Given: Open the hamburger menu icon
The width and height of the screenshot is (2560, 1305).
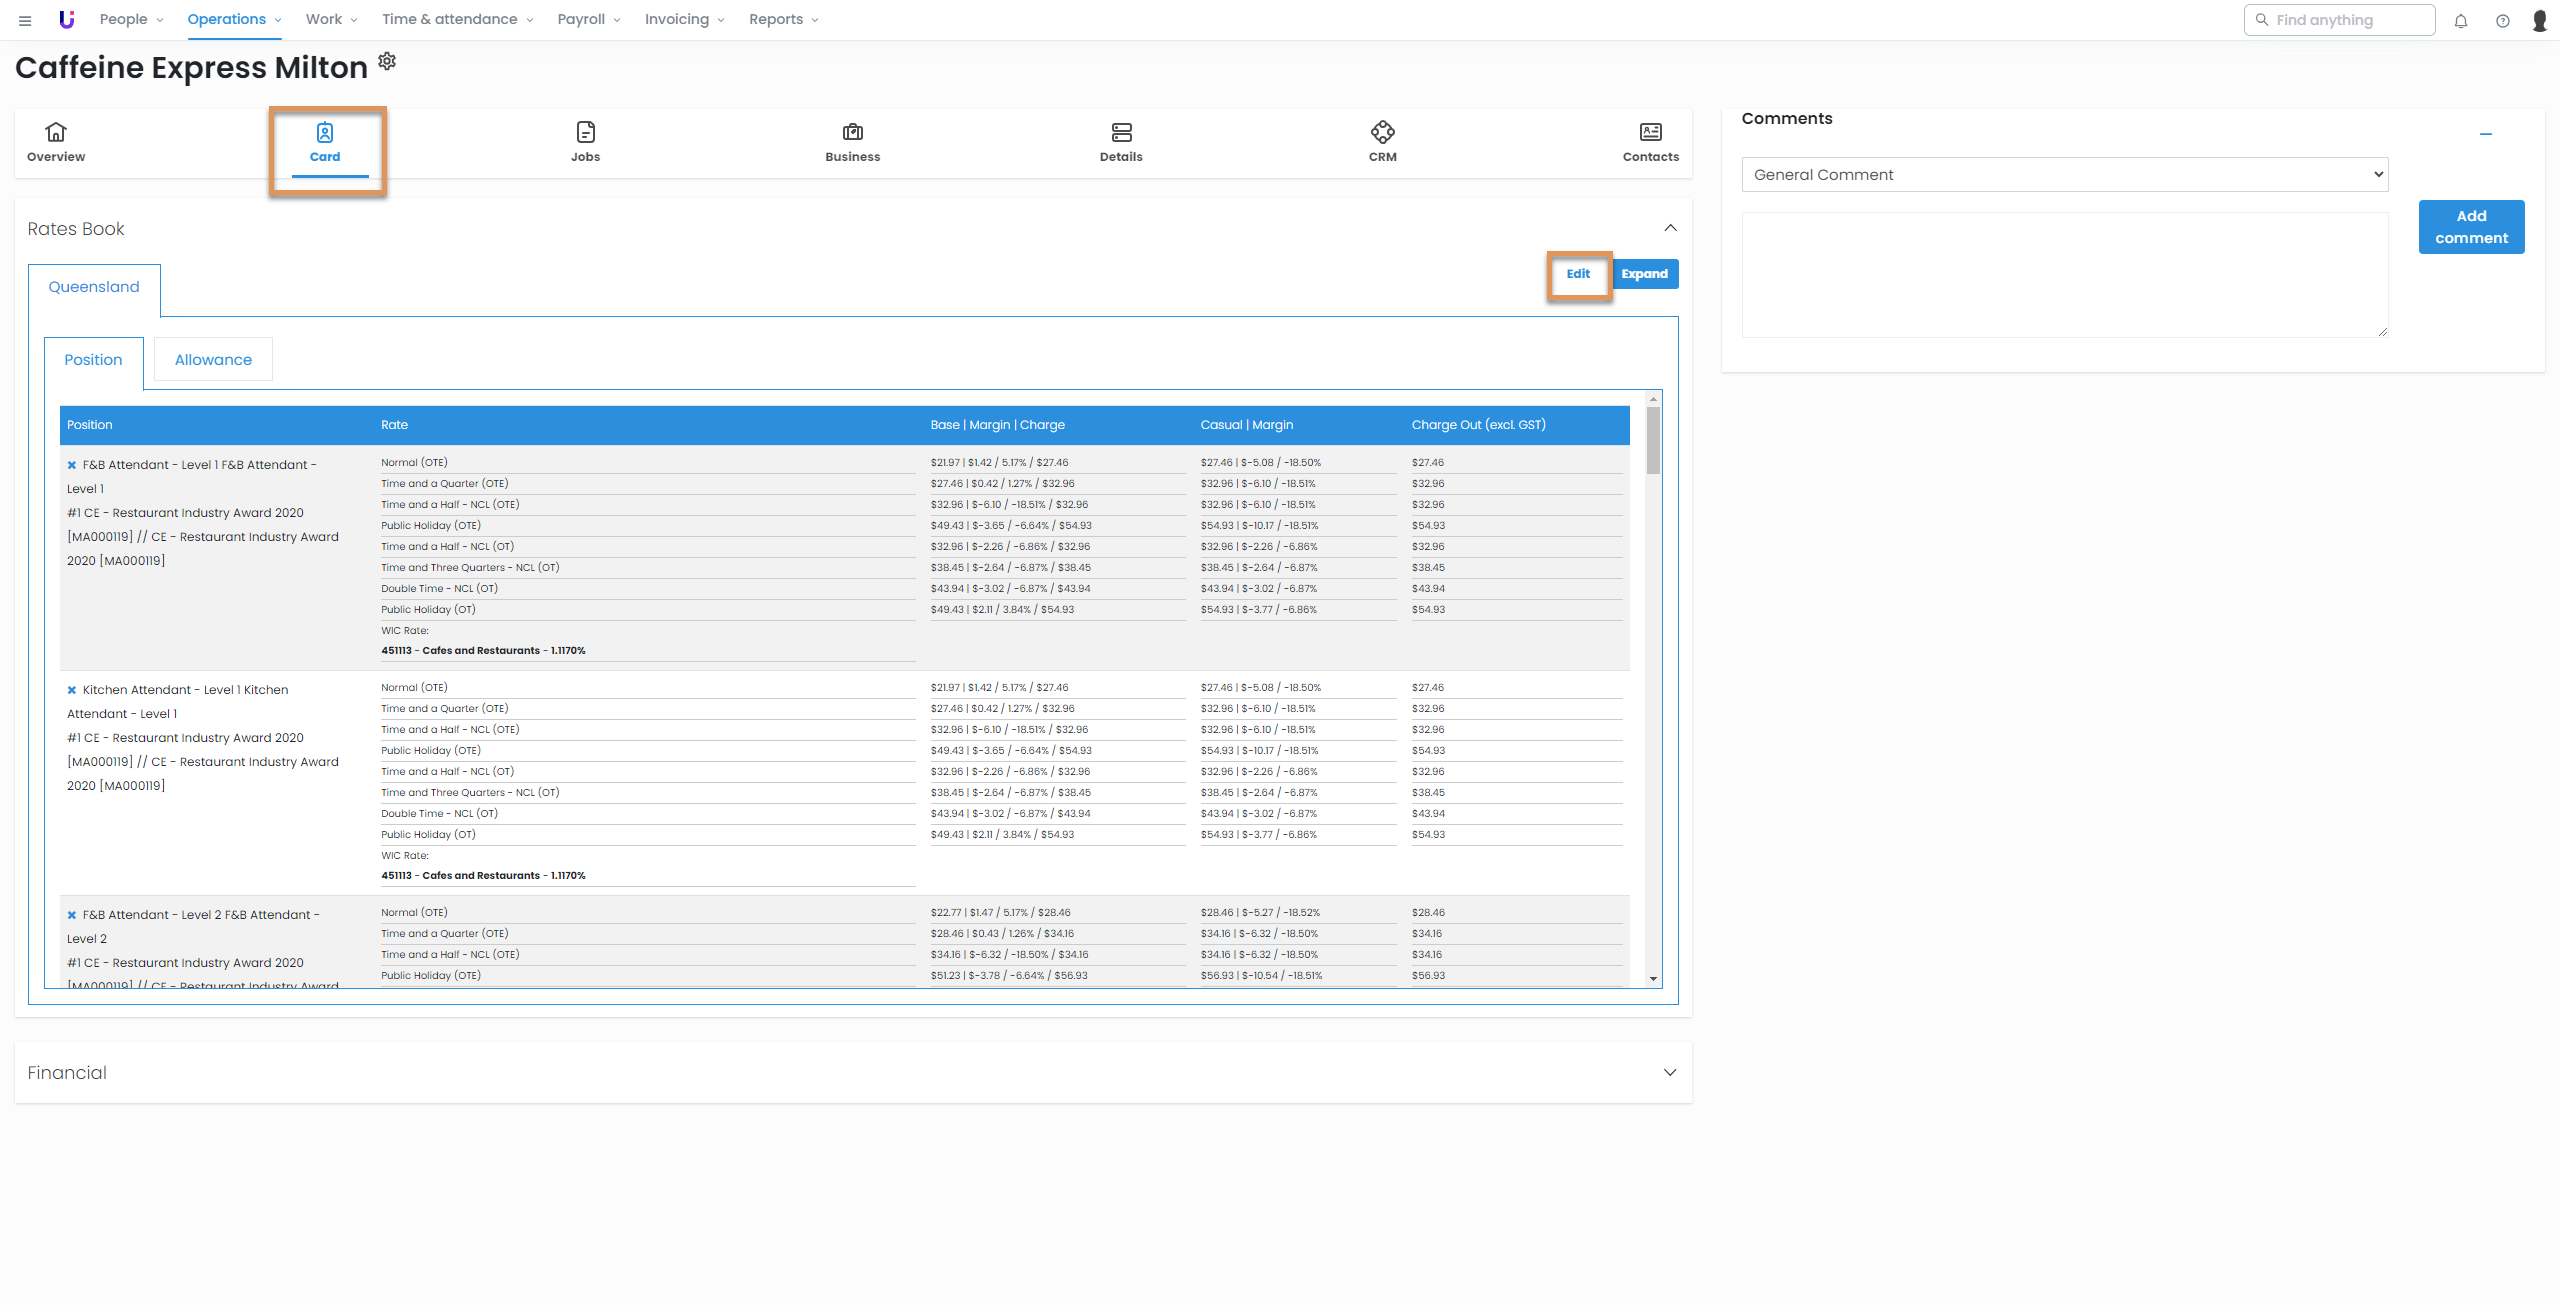Looking at the screenshot, I should tap(25, 20).
